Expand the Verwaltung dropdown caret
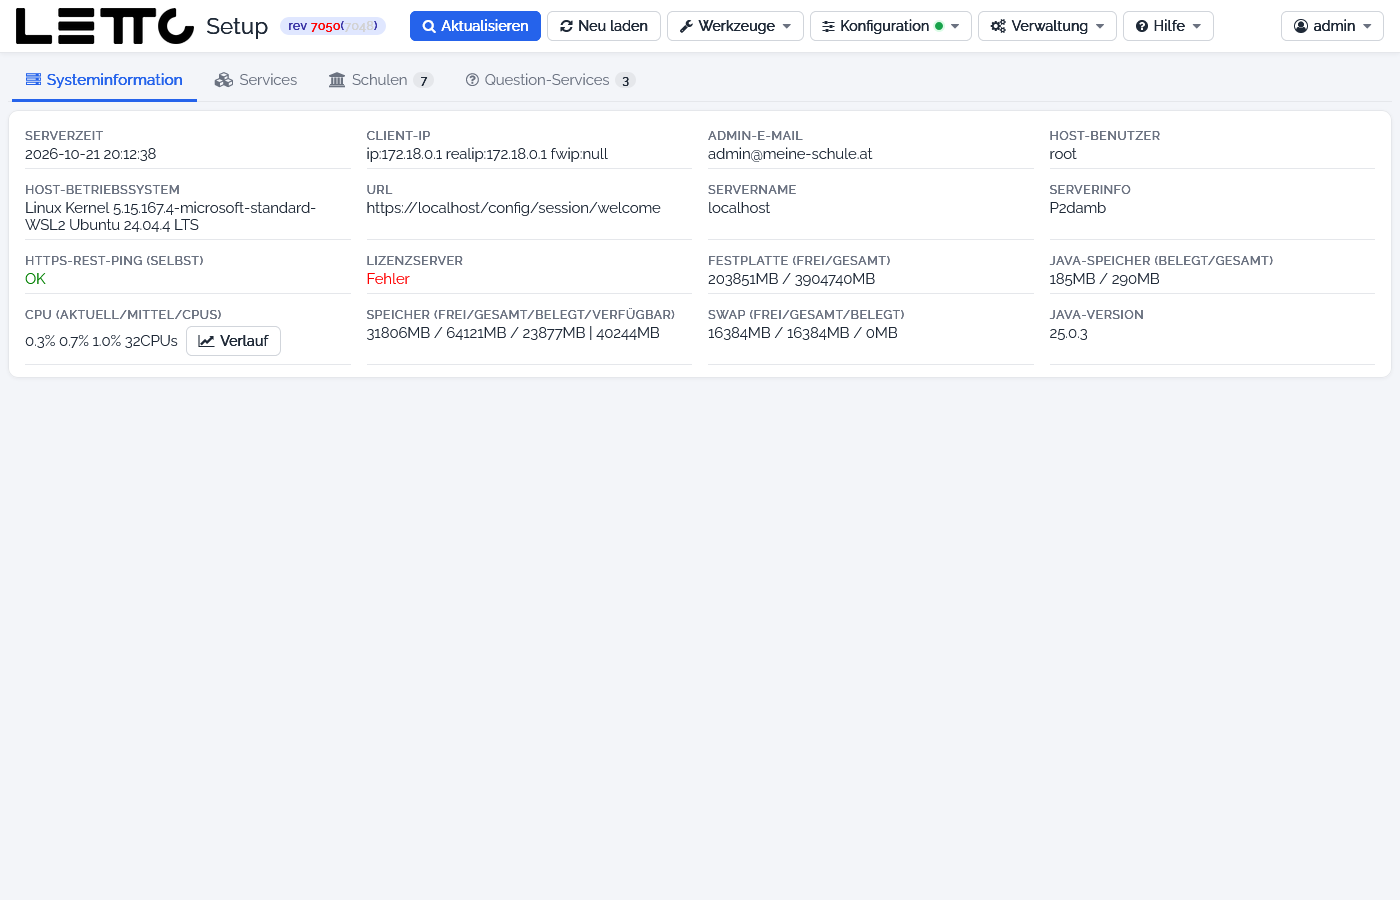Viewport: 1400px width, 900px height. coord(1100,27)
